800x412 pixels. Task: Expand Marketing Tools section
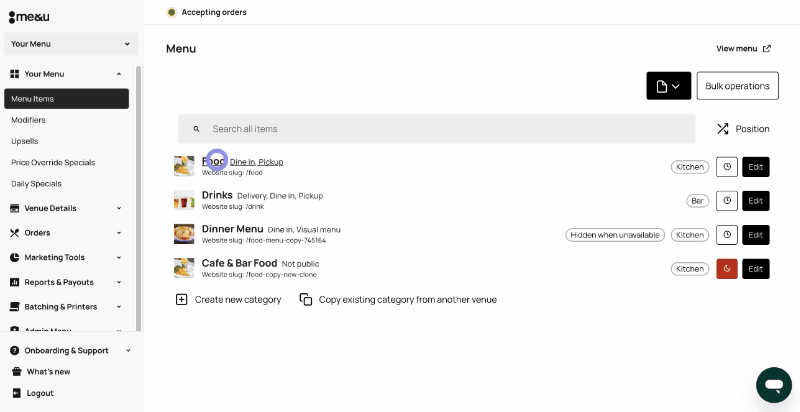click(66, 258)
